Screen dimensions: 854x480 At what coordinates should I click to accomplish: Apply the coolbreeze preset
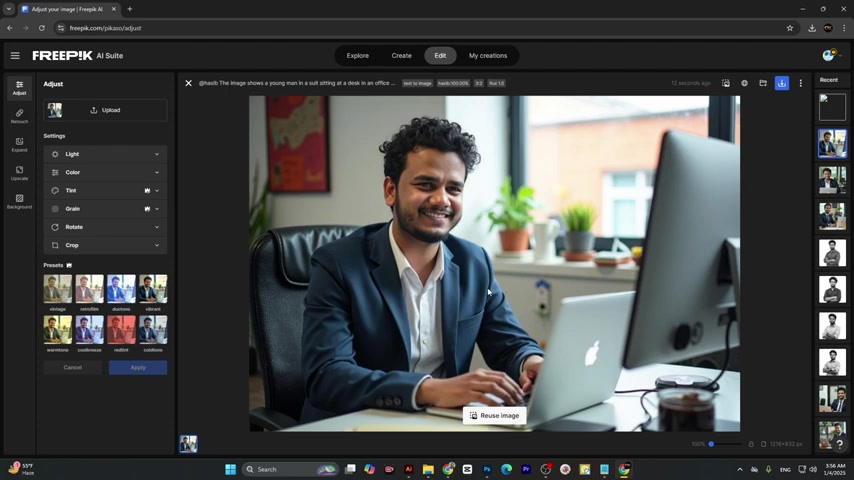coord(89,330)
